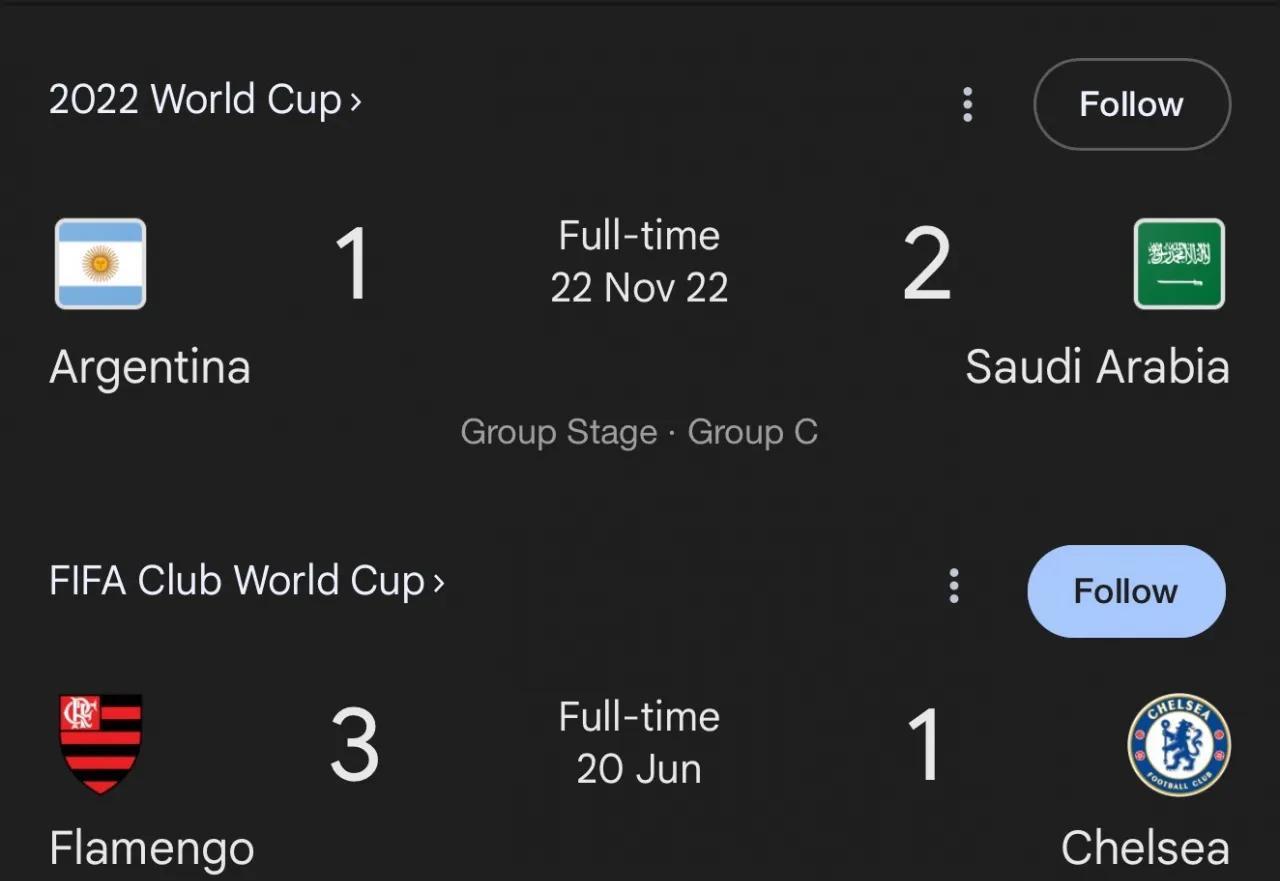Screen dimensions: 1280x881
Task: Tap the Argentina flag icon
Action: 100,264
